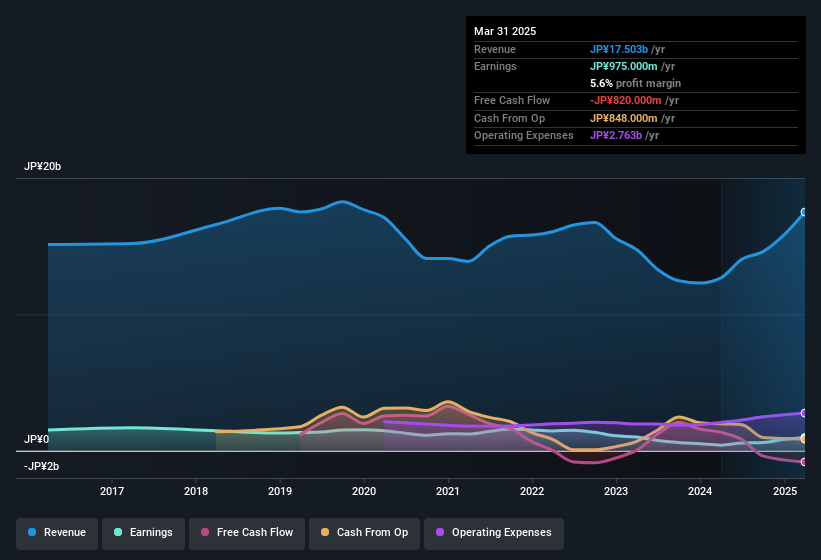Click the 2023 x-axis label

(616, 491)
